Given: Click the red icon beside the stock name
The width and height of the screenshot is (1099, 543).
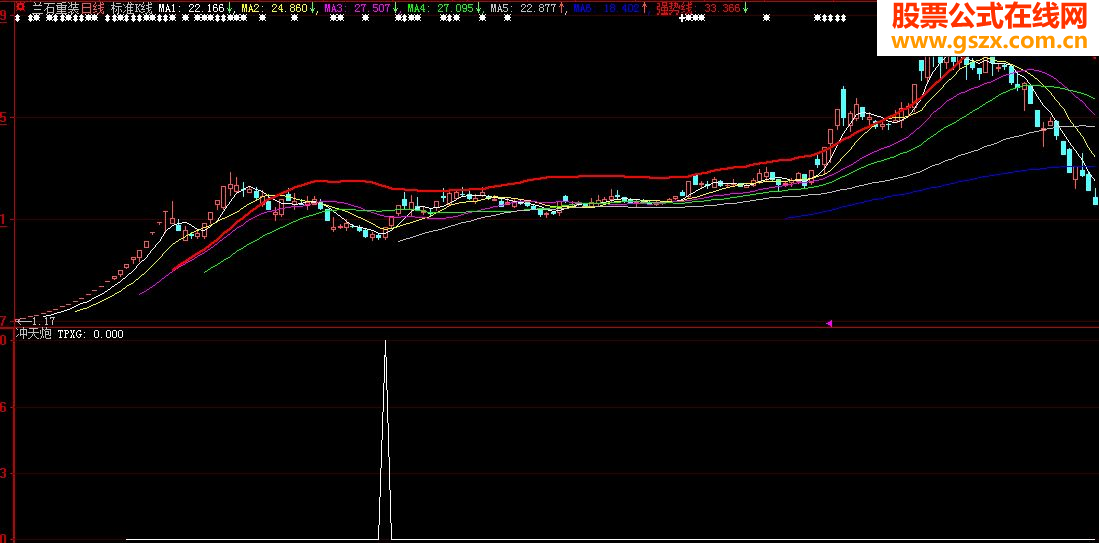Looking at the screenshot, I should tap(21, 7).
